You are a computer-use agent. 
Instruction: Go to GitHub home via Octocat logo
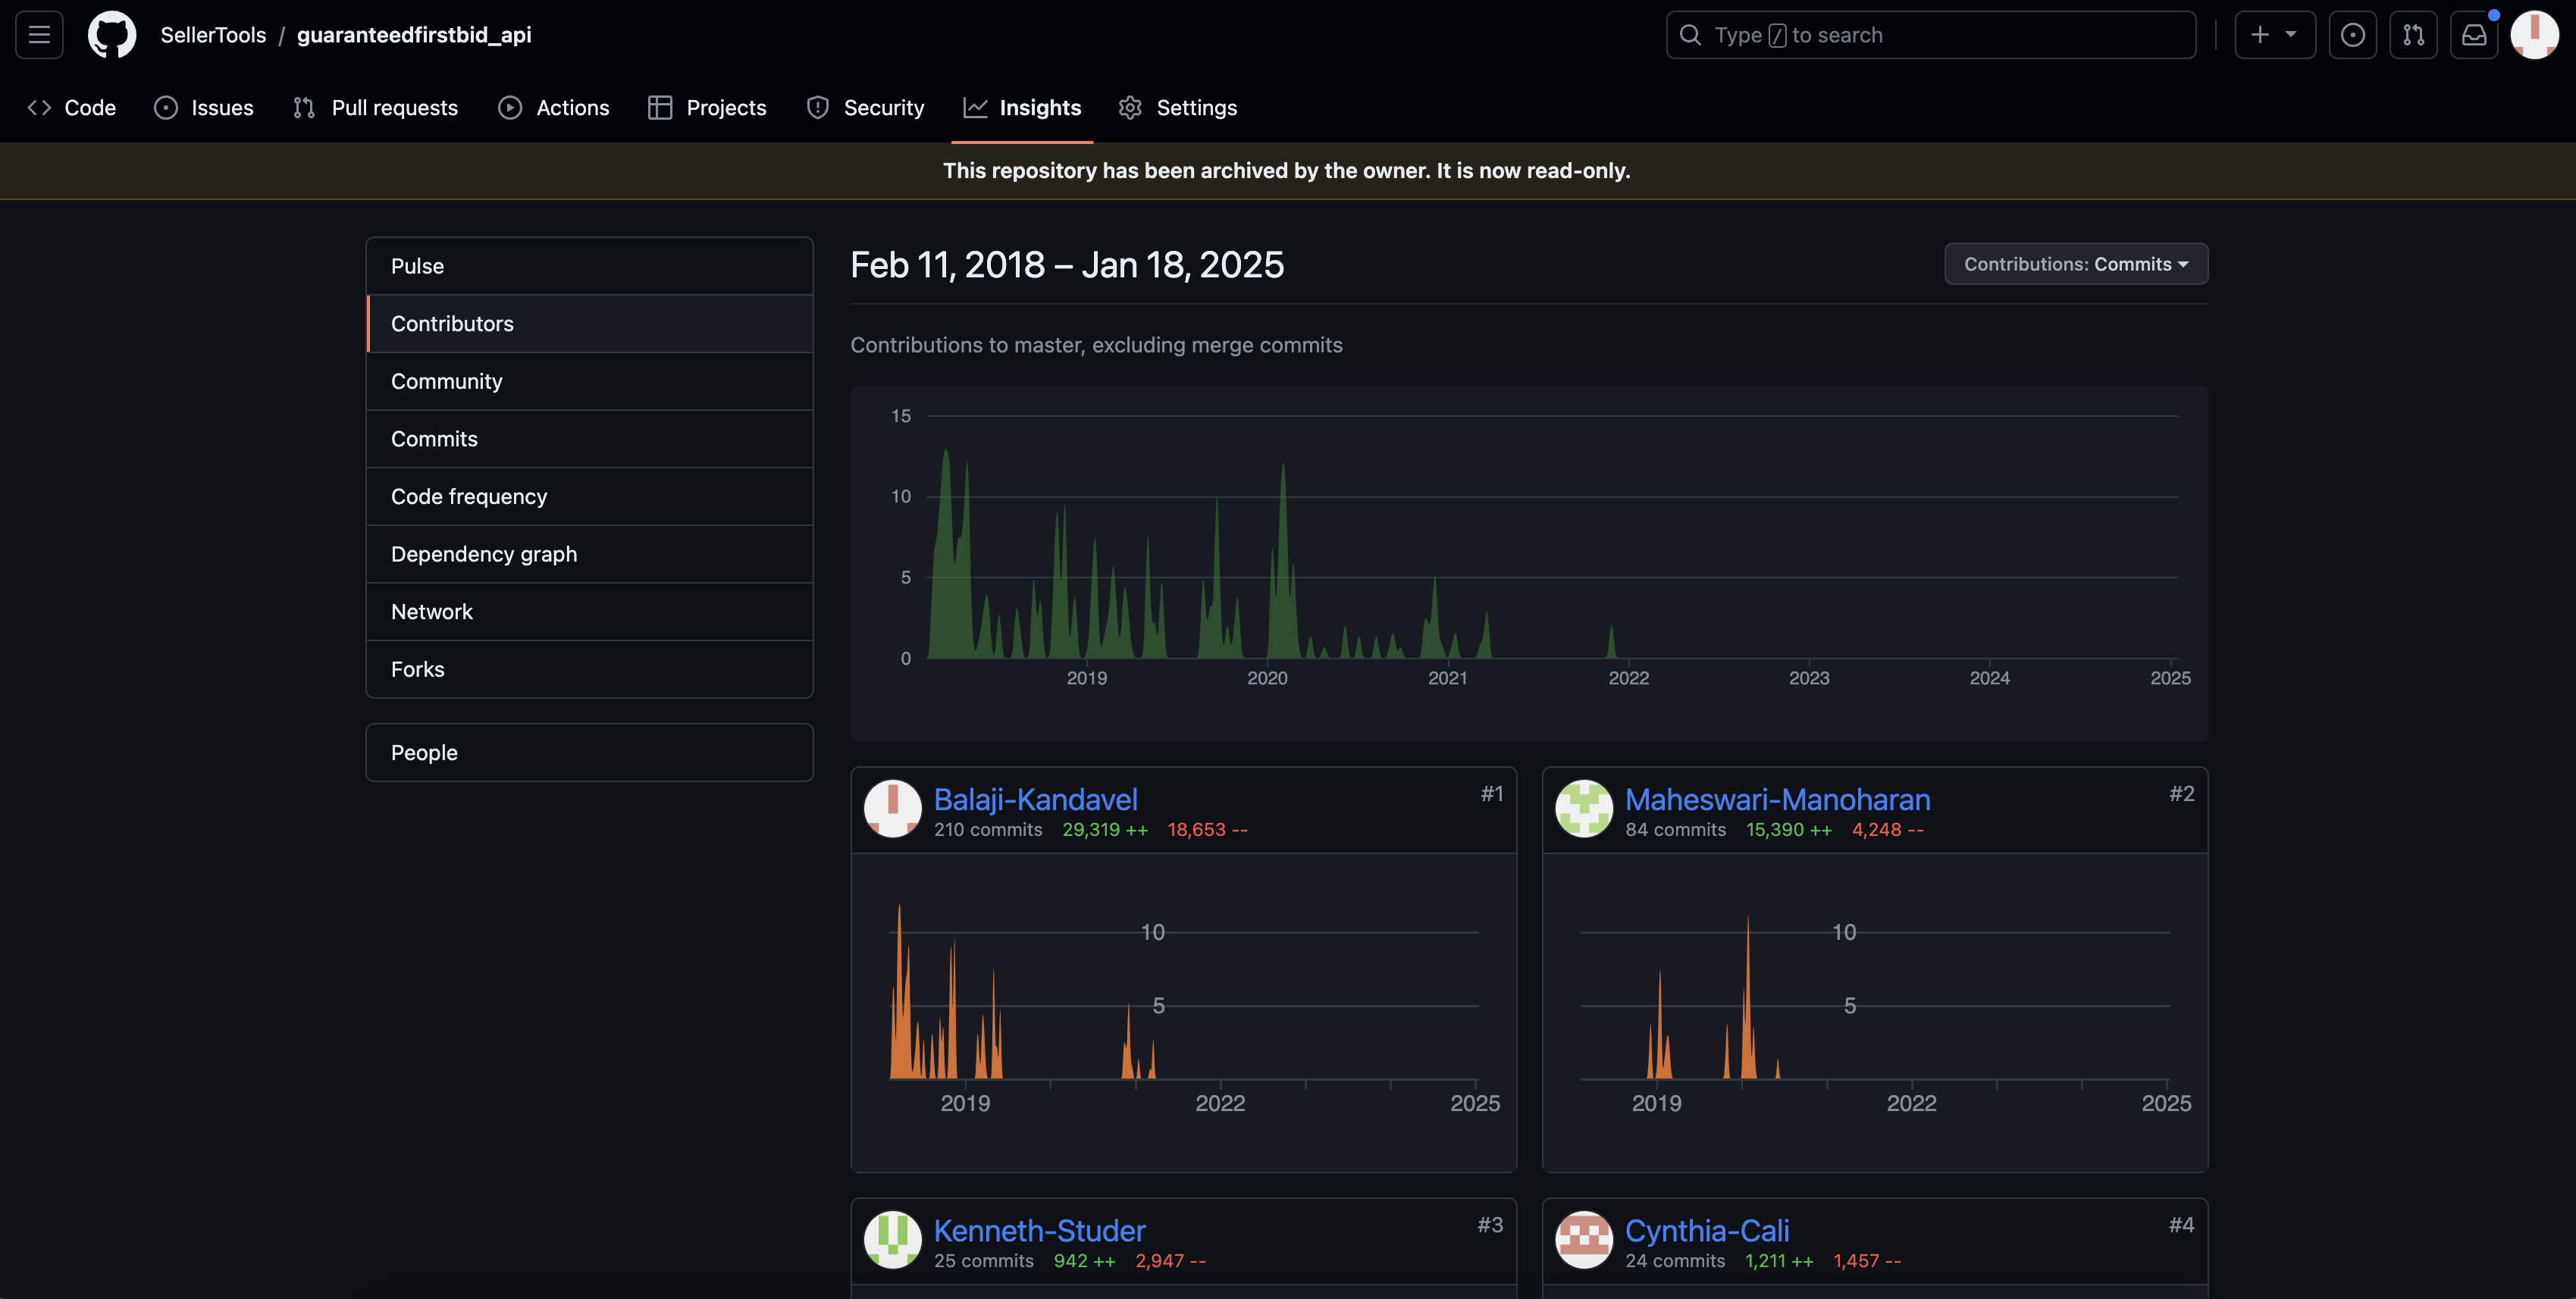coord(112,35)
